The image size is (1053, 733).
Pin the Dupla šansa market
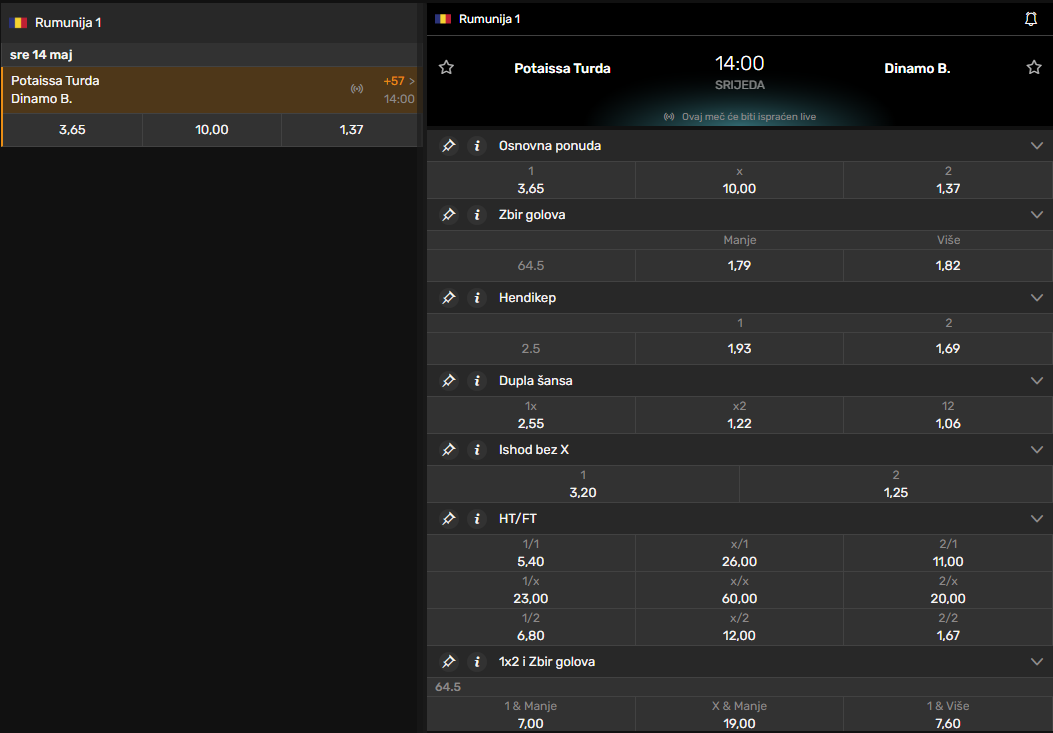(449, 381)
